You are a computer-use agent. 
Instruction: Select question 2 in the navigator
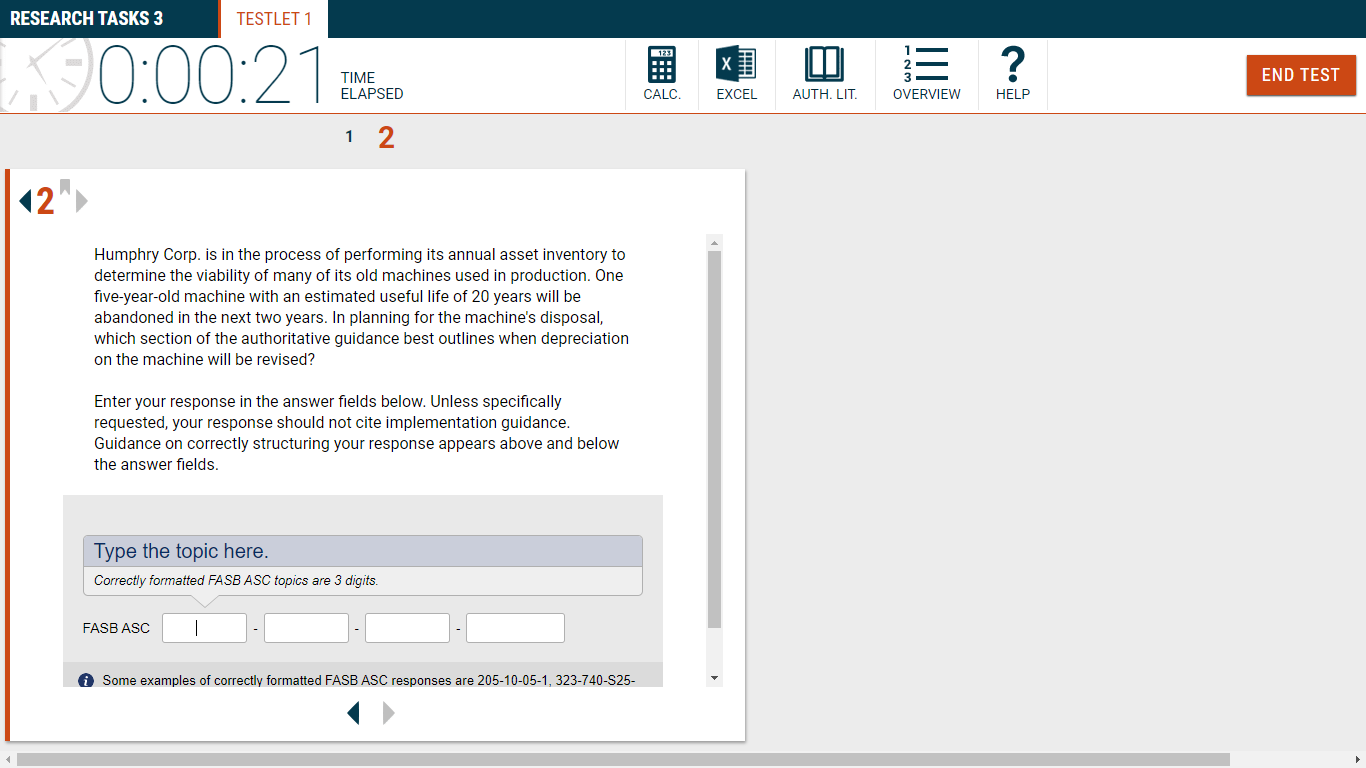pos(386,138)
